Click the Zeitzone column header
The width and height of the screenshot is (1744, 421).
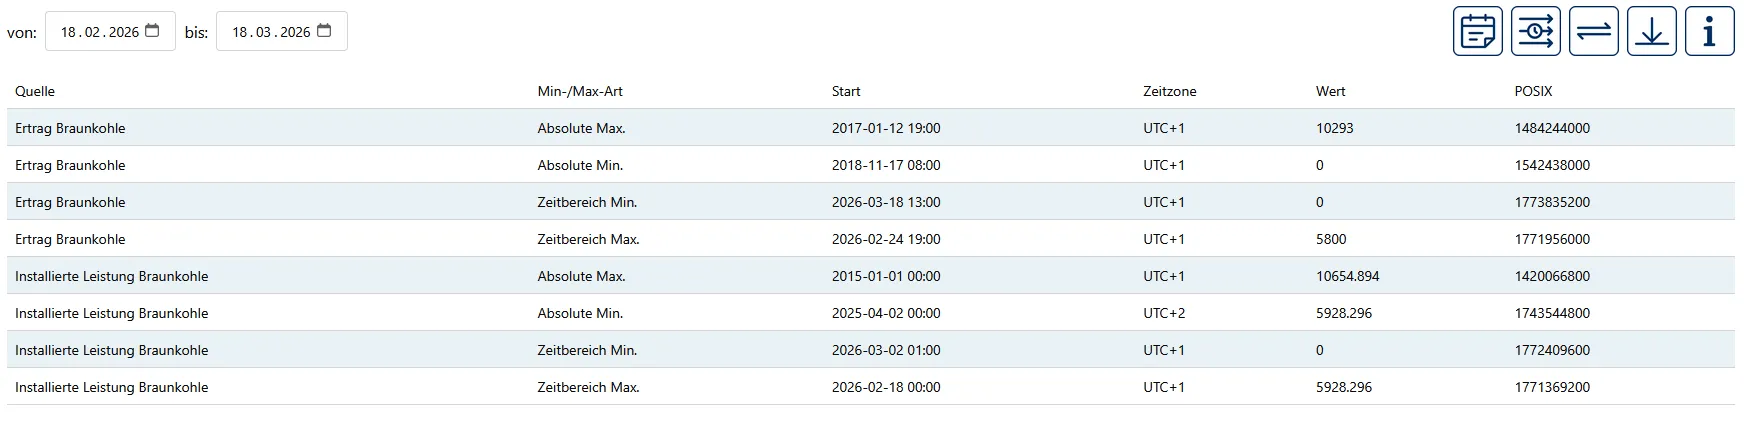1169,91
